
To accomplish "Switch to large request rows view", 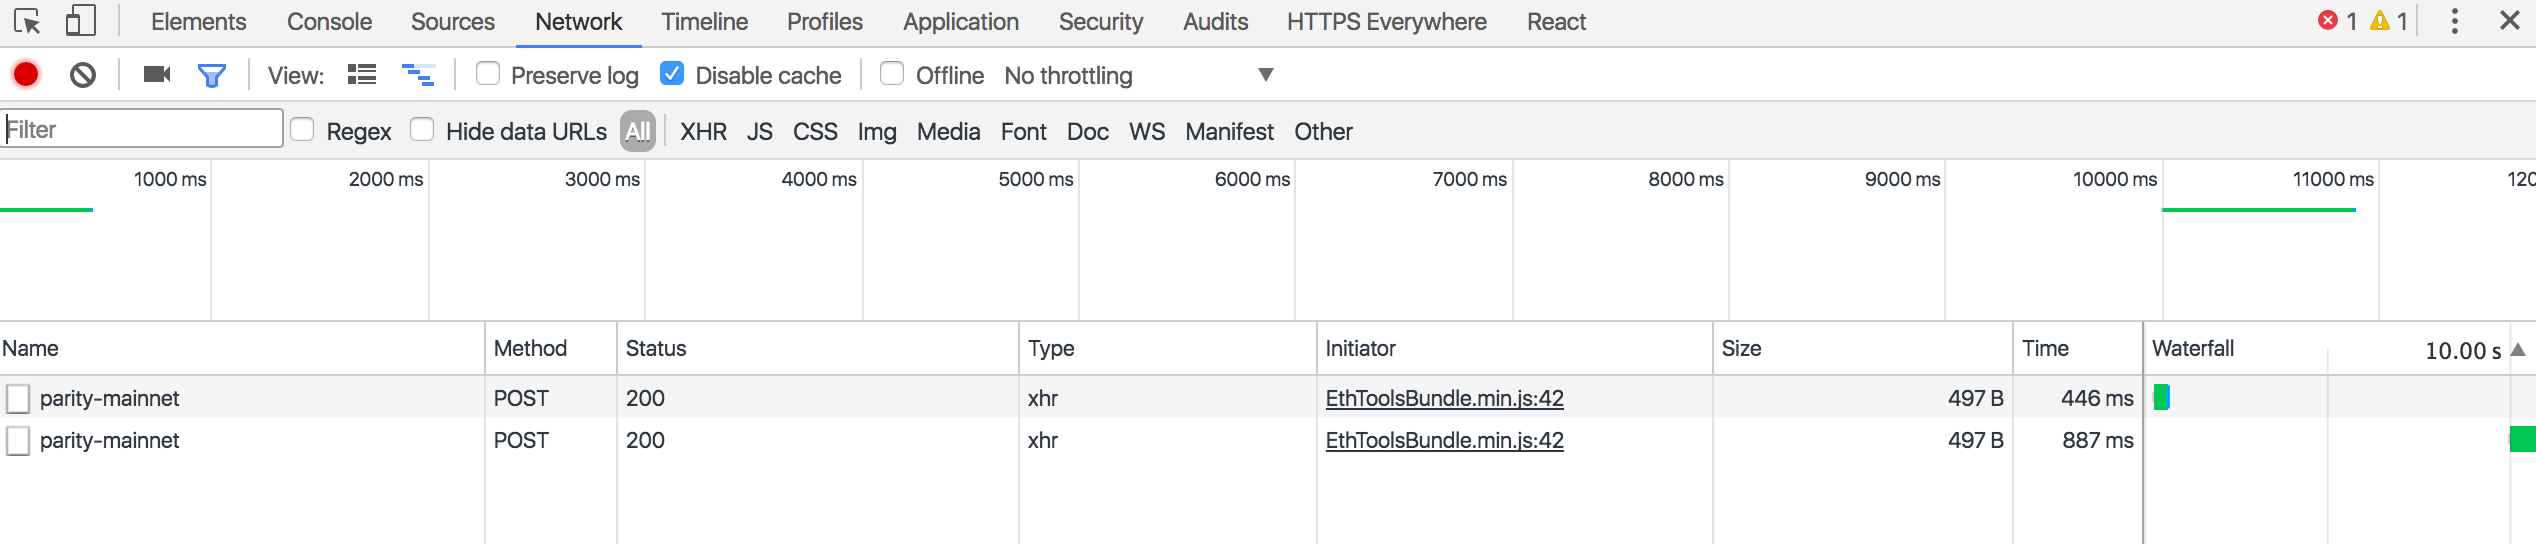I will pos(362,75).
